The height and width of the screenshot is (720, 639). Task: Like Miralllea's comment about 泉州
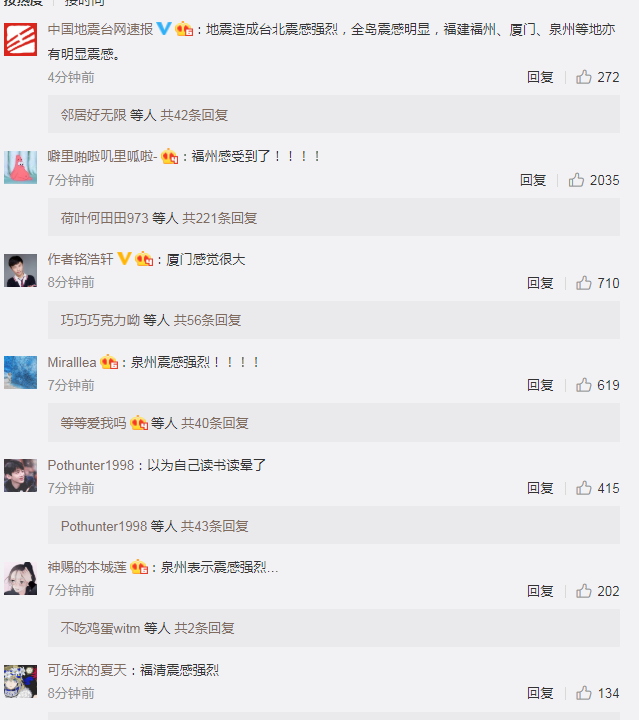pos(584,385)
